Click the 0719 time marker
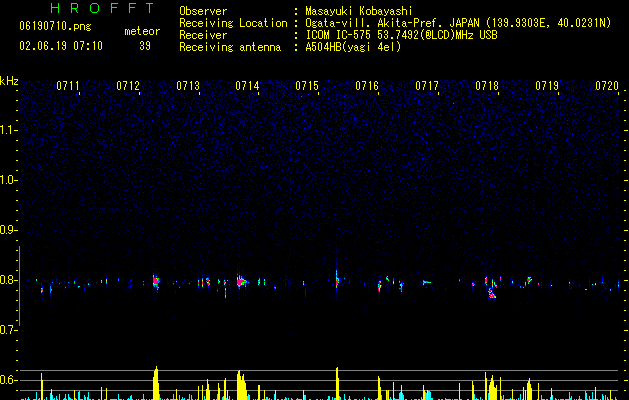The width and height of the screenshot is (629, 400). coord(547,85)
